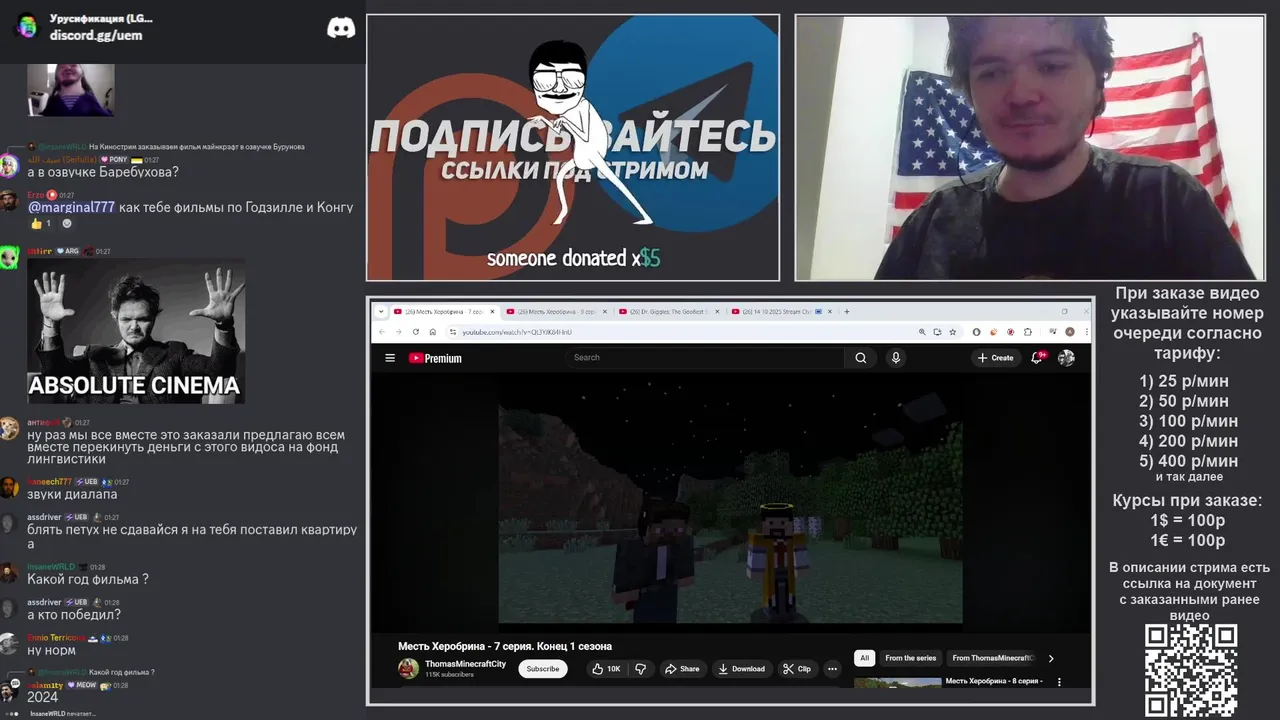Click Discord logo in header
1280x720 pixels.
tap(341, 27)
